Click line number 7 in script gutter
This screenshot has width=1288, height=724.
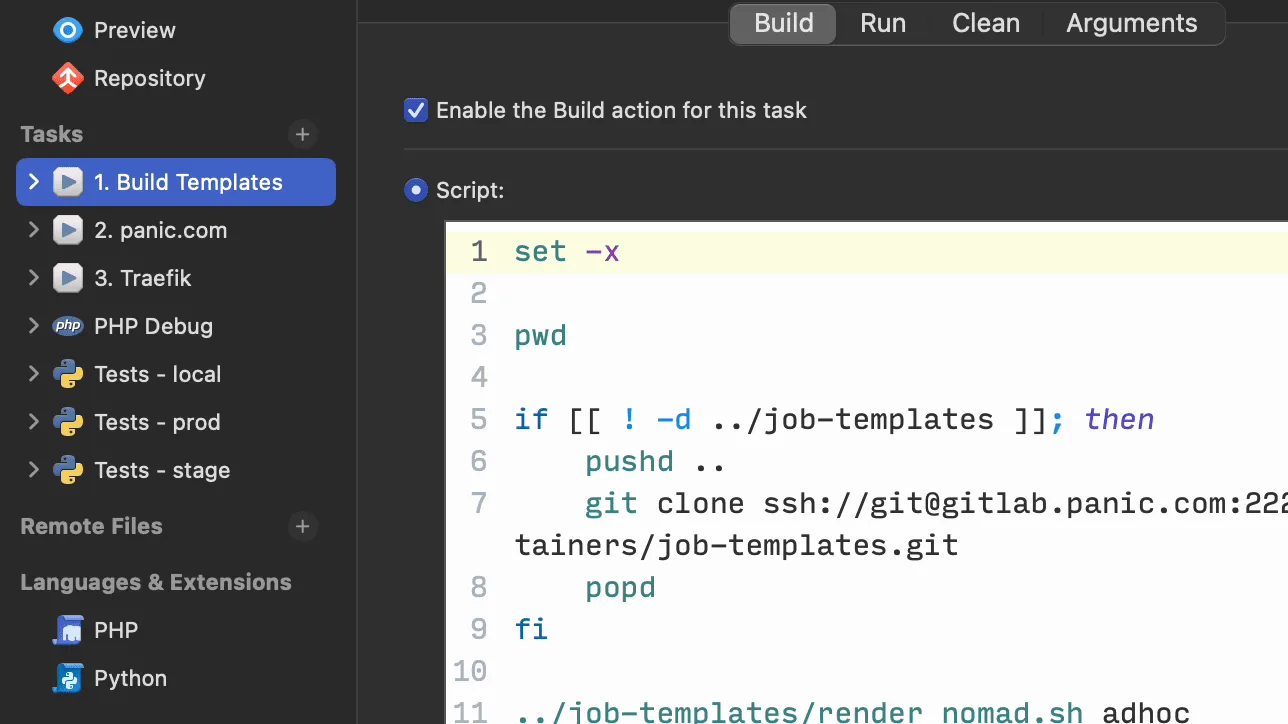[479, 503]
